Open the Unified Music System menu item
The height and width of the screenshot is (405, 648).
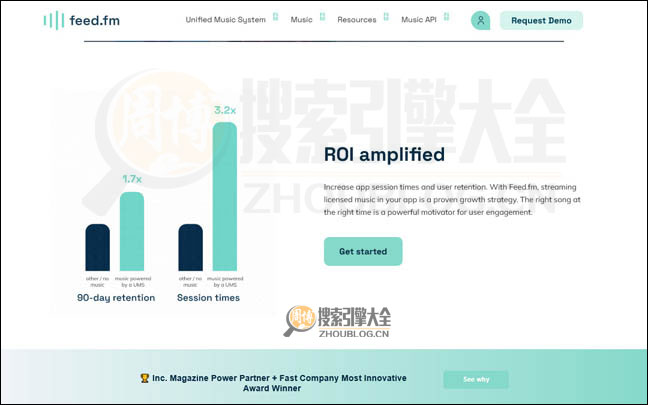(227, 20)
